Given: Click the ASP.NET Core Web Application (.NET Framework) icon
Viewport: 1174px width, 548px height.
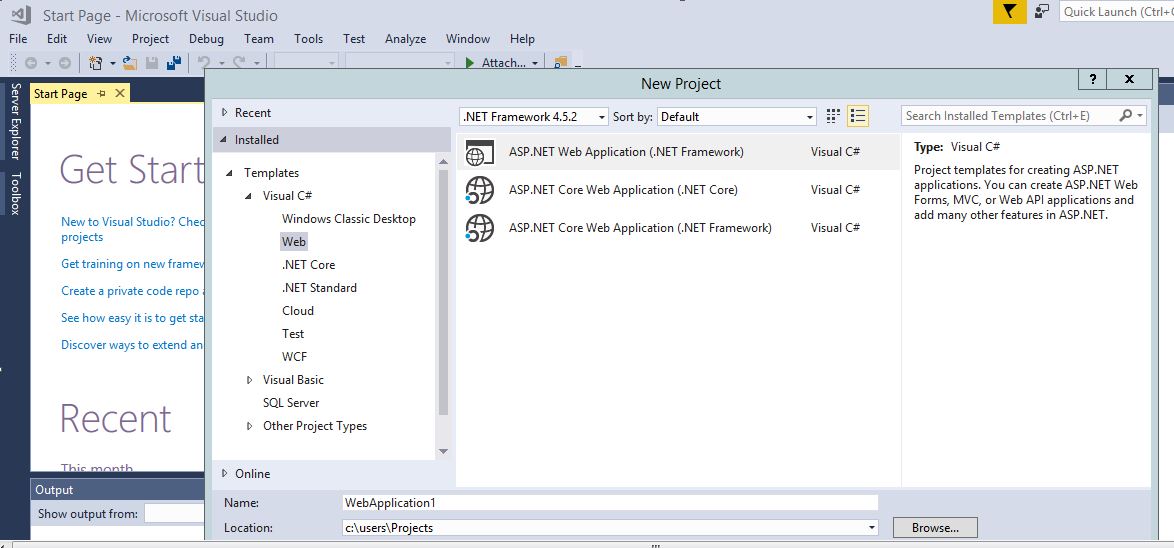Looking at the screenshot, I should 479,228.
